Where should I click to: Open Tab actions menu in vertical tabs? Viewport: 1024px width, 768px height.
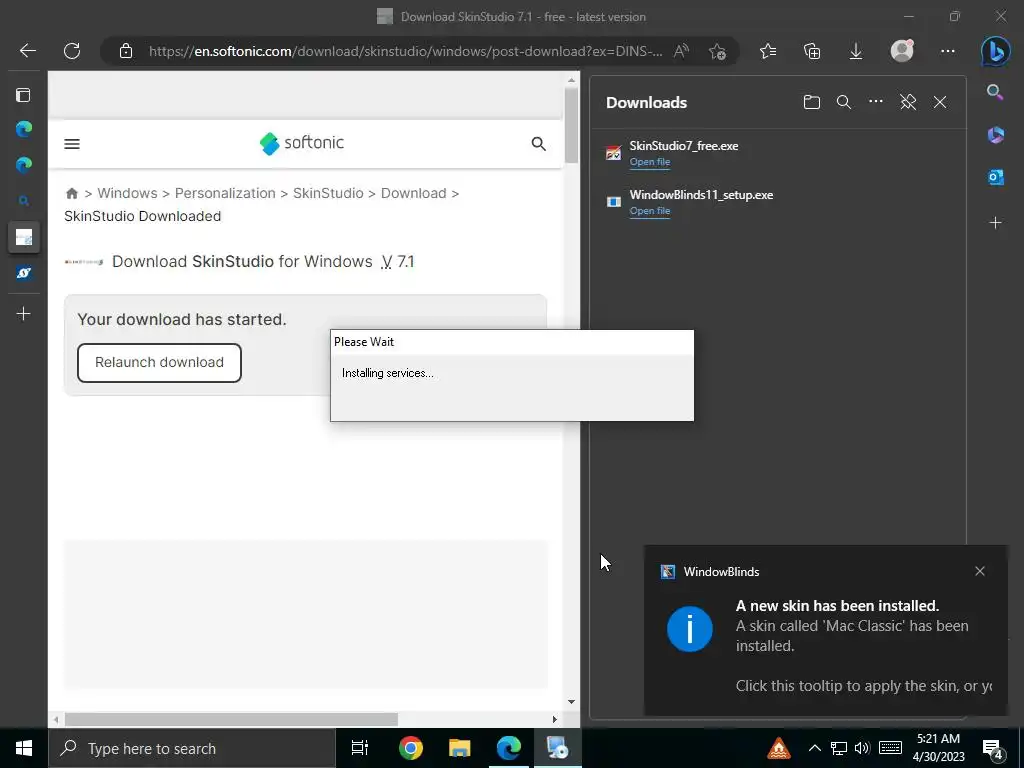(24, 95)
